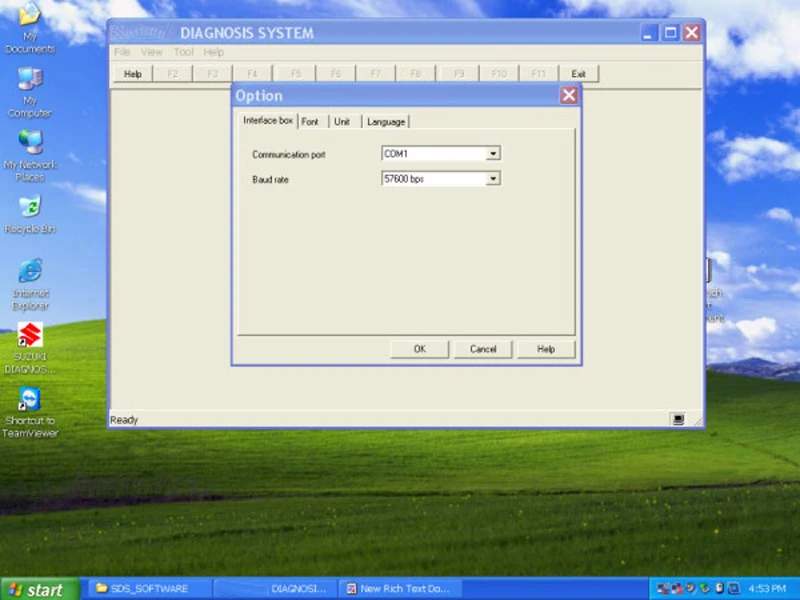Open the Windows start menu
This screenshot has height=600, width=800.
(40, 589)
